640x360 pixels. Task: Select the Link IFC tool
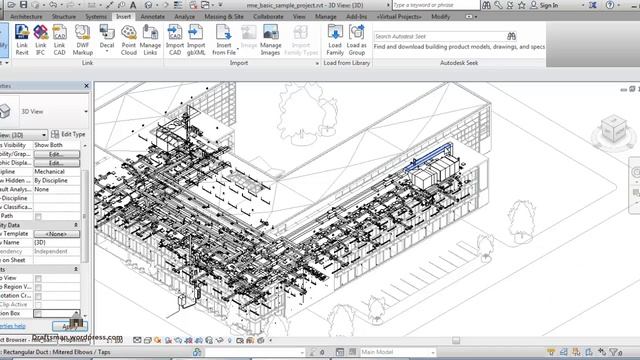pyautogui.click(x=40, y=40)
